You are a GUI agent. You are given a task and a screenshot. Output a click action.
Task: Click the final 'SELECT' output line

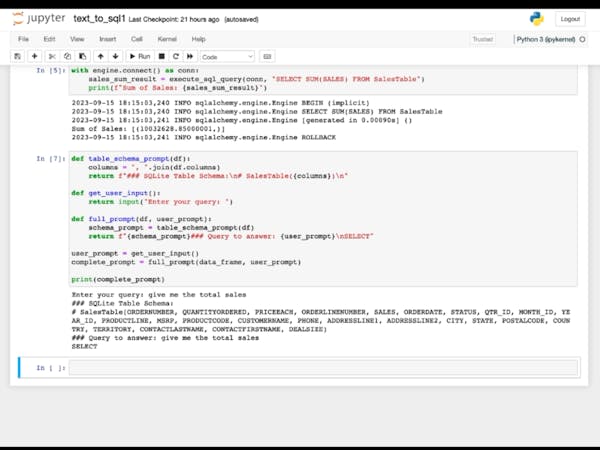[85, 346]
